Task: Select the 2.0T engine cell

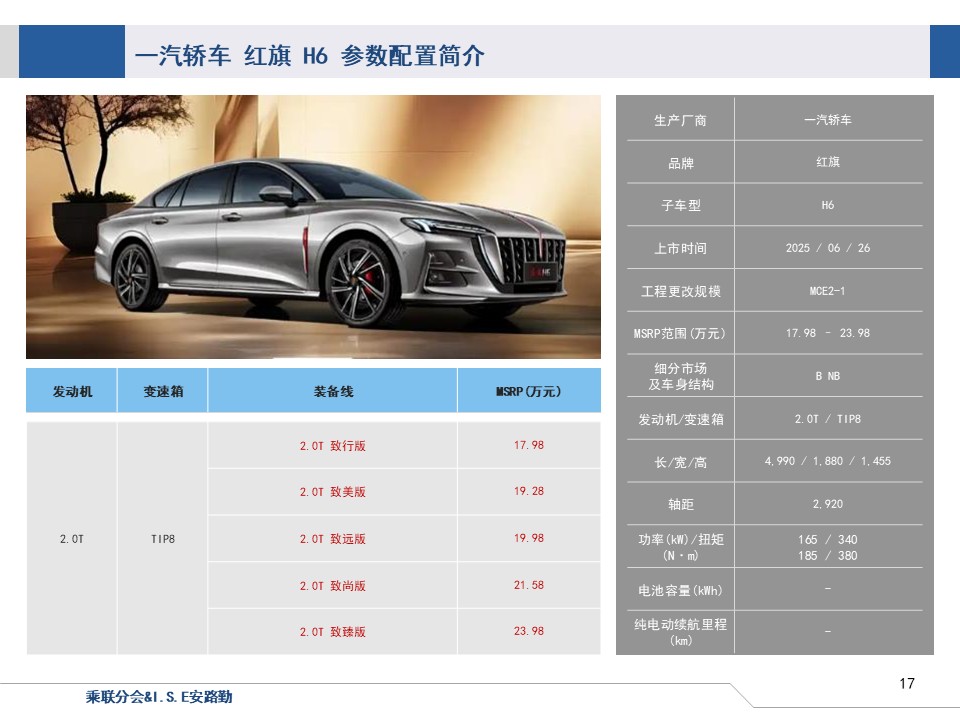Action: 72,539
